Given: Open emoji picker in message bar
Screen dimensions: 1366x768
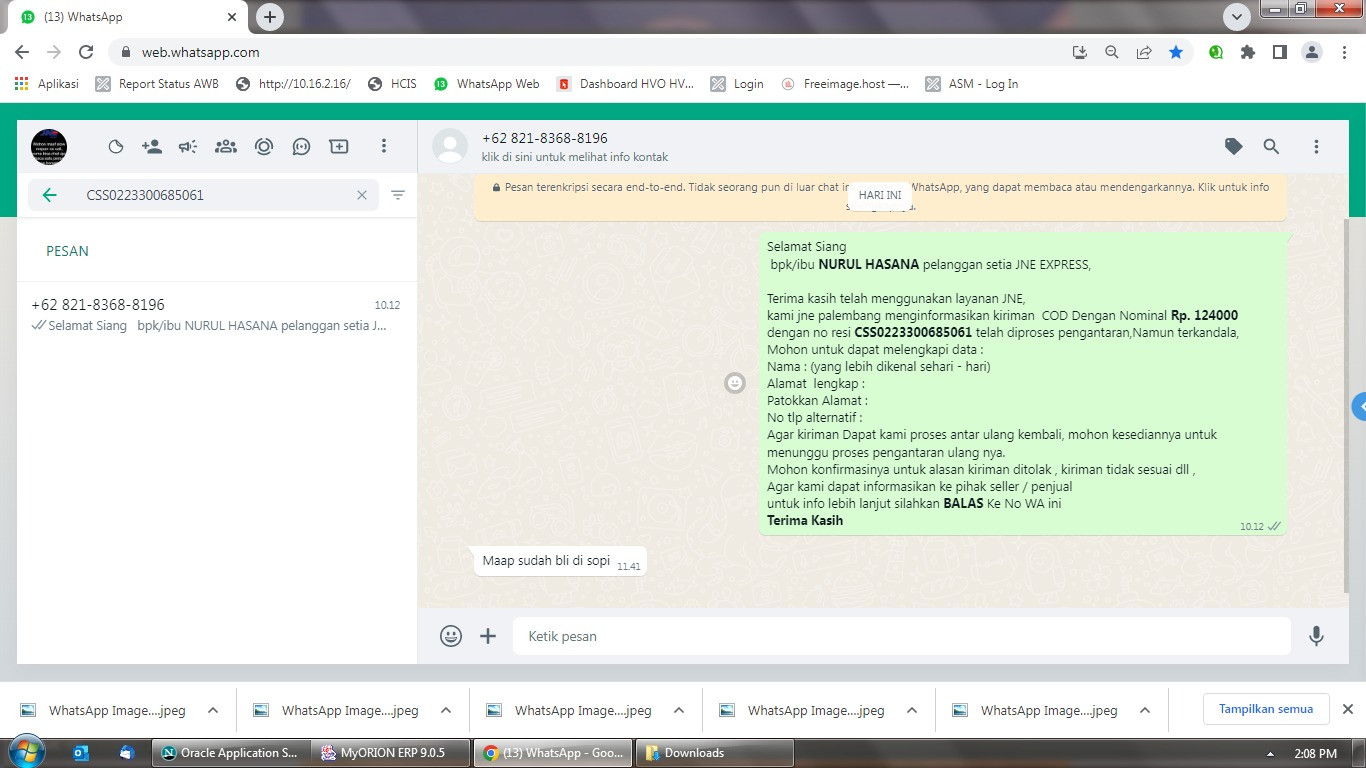Looking at the screenshot, I should click(451, 636).
